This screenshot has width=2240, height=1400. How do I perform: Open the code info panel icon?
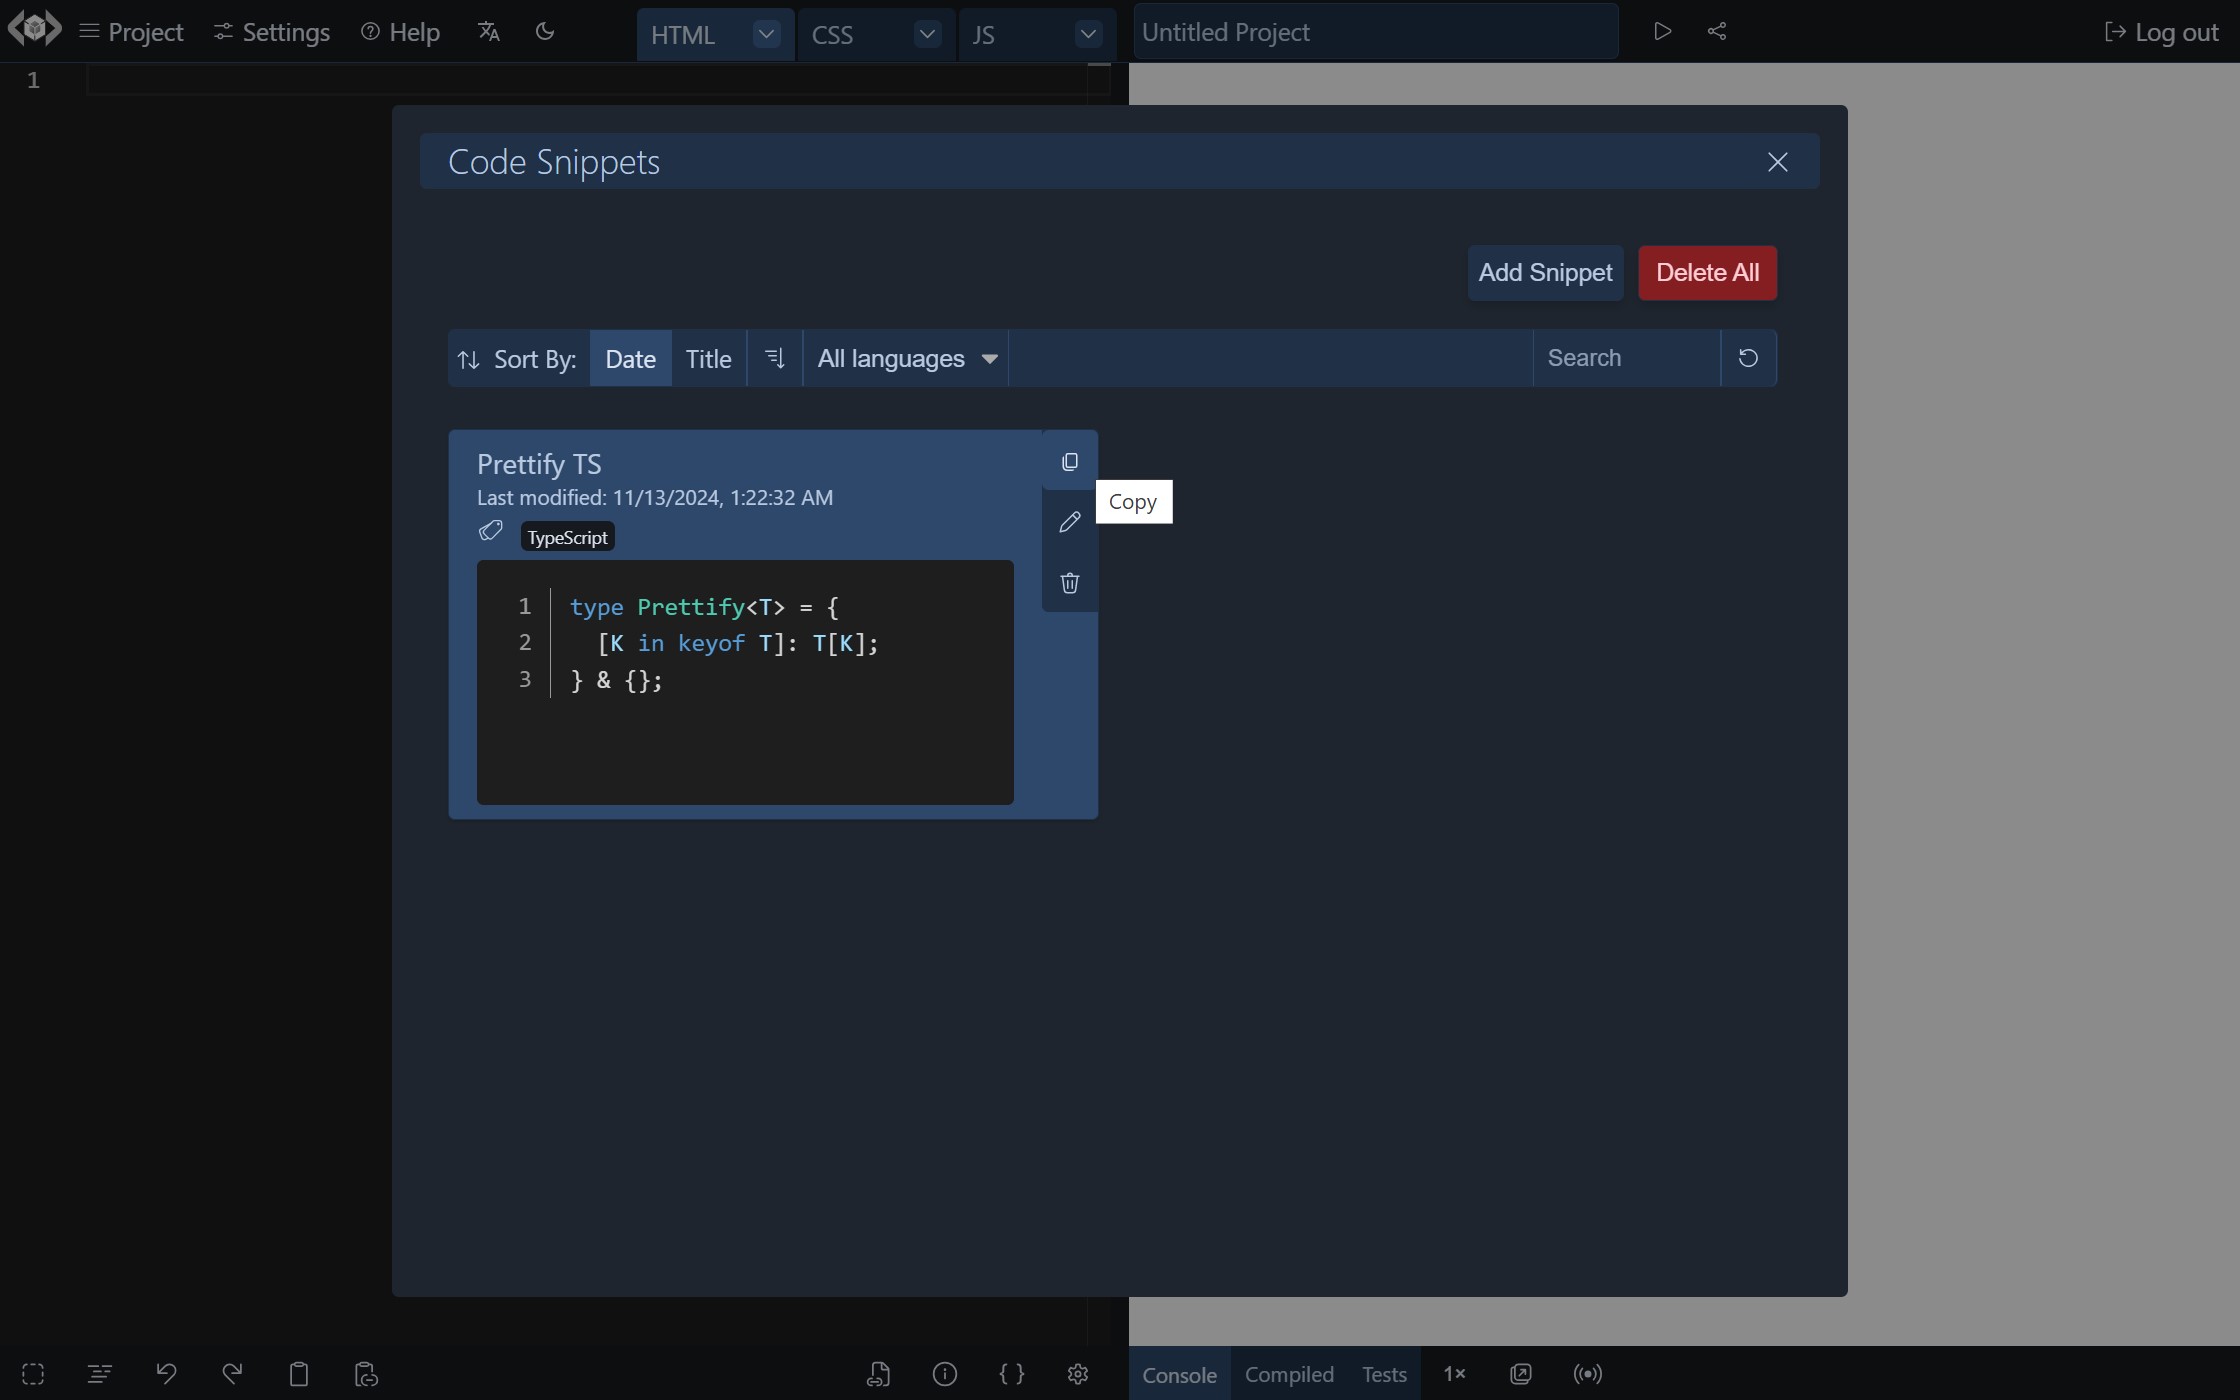945,1374
